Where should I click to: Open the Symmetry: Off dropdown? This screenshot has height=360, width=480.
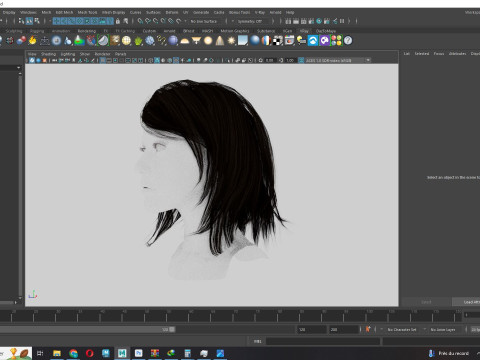tap(249, 21)
